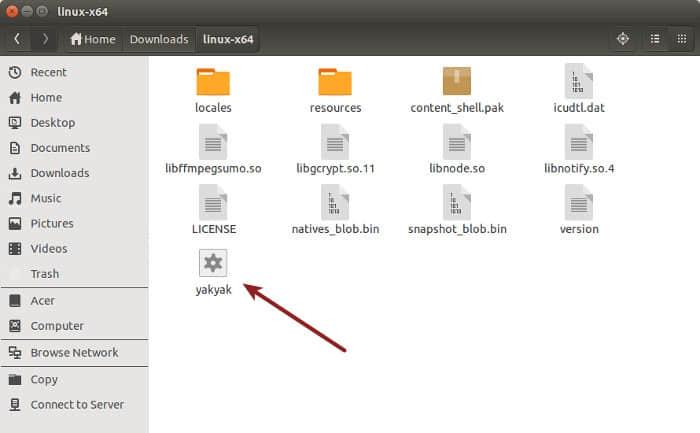Switch to list view
Viewport: 700px width, 433px height.
(655, 39)
